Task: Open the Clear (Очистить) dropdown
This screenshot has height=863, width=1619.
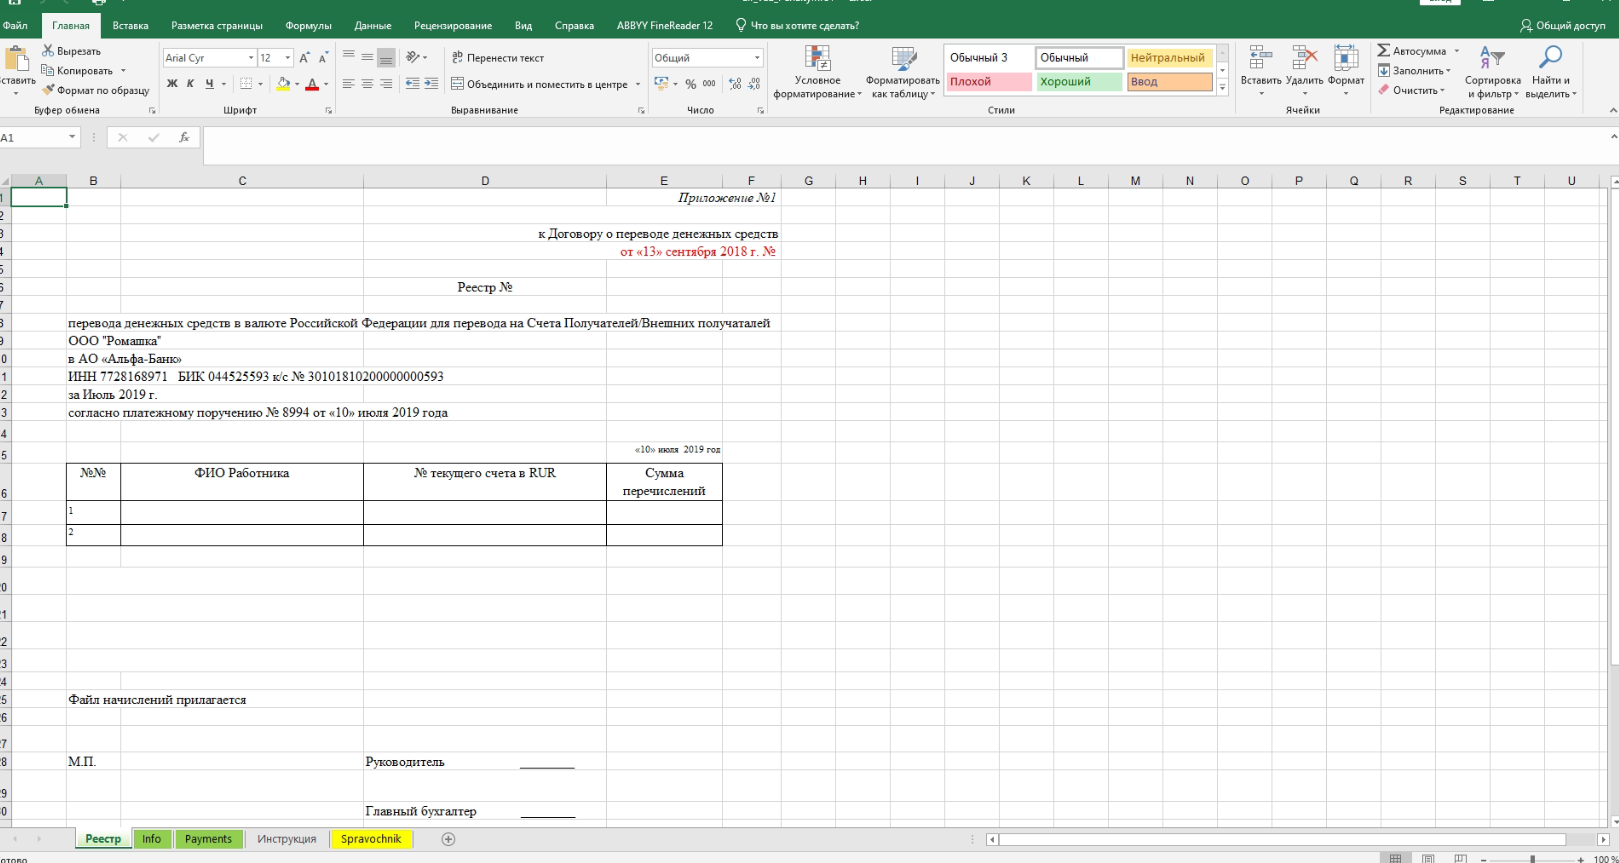Action: click(x=1411, y=90)
